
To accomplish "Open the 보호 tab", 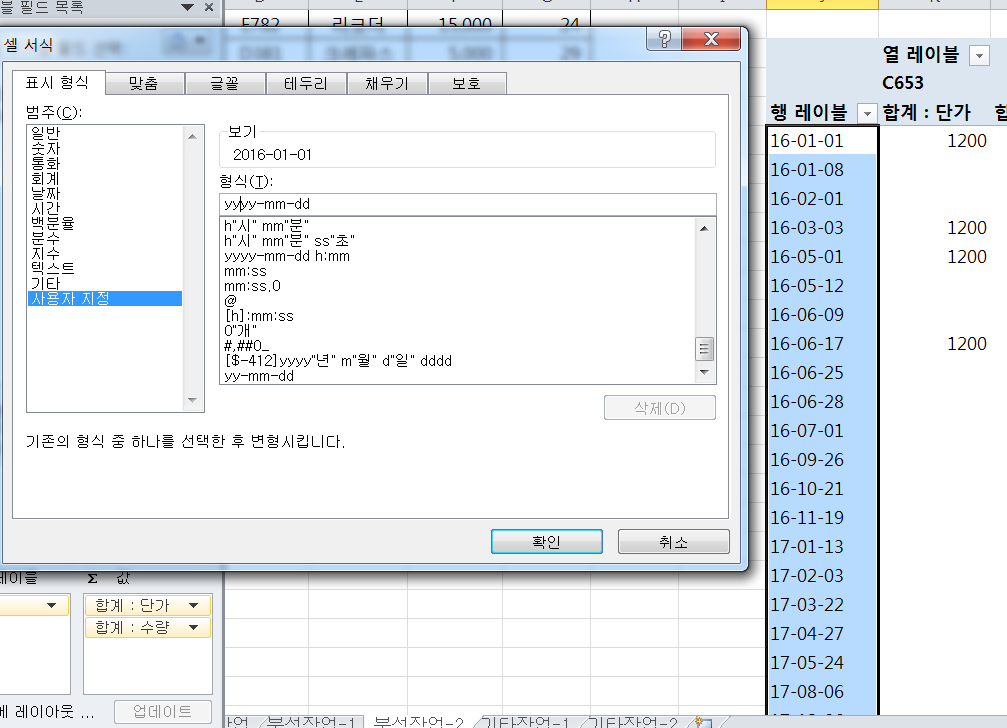I will click(466, 83).
